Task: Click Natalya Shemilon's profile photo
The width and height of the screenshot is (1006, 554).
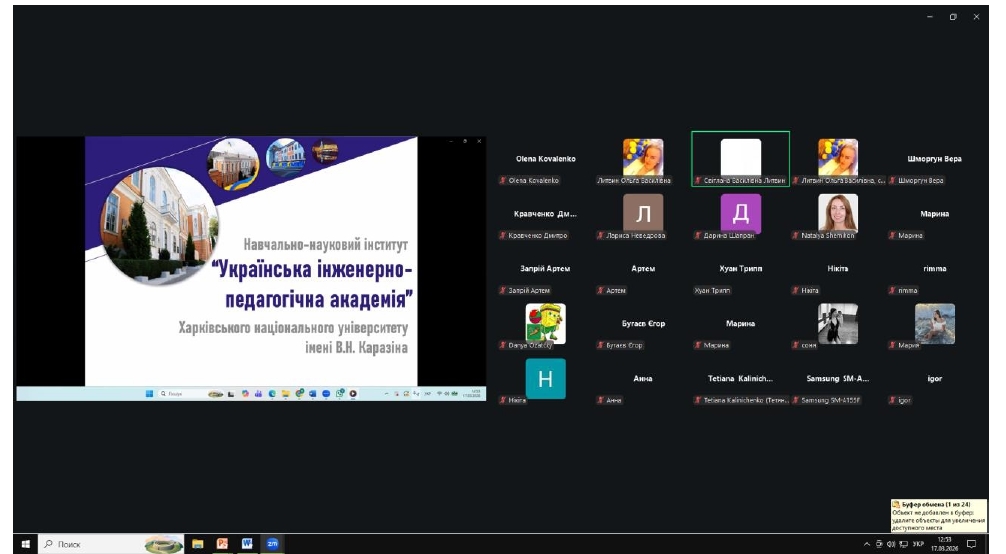Action: [x=838, y=213]
